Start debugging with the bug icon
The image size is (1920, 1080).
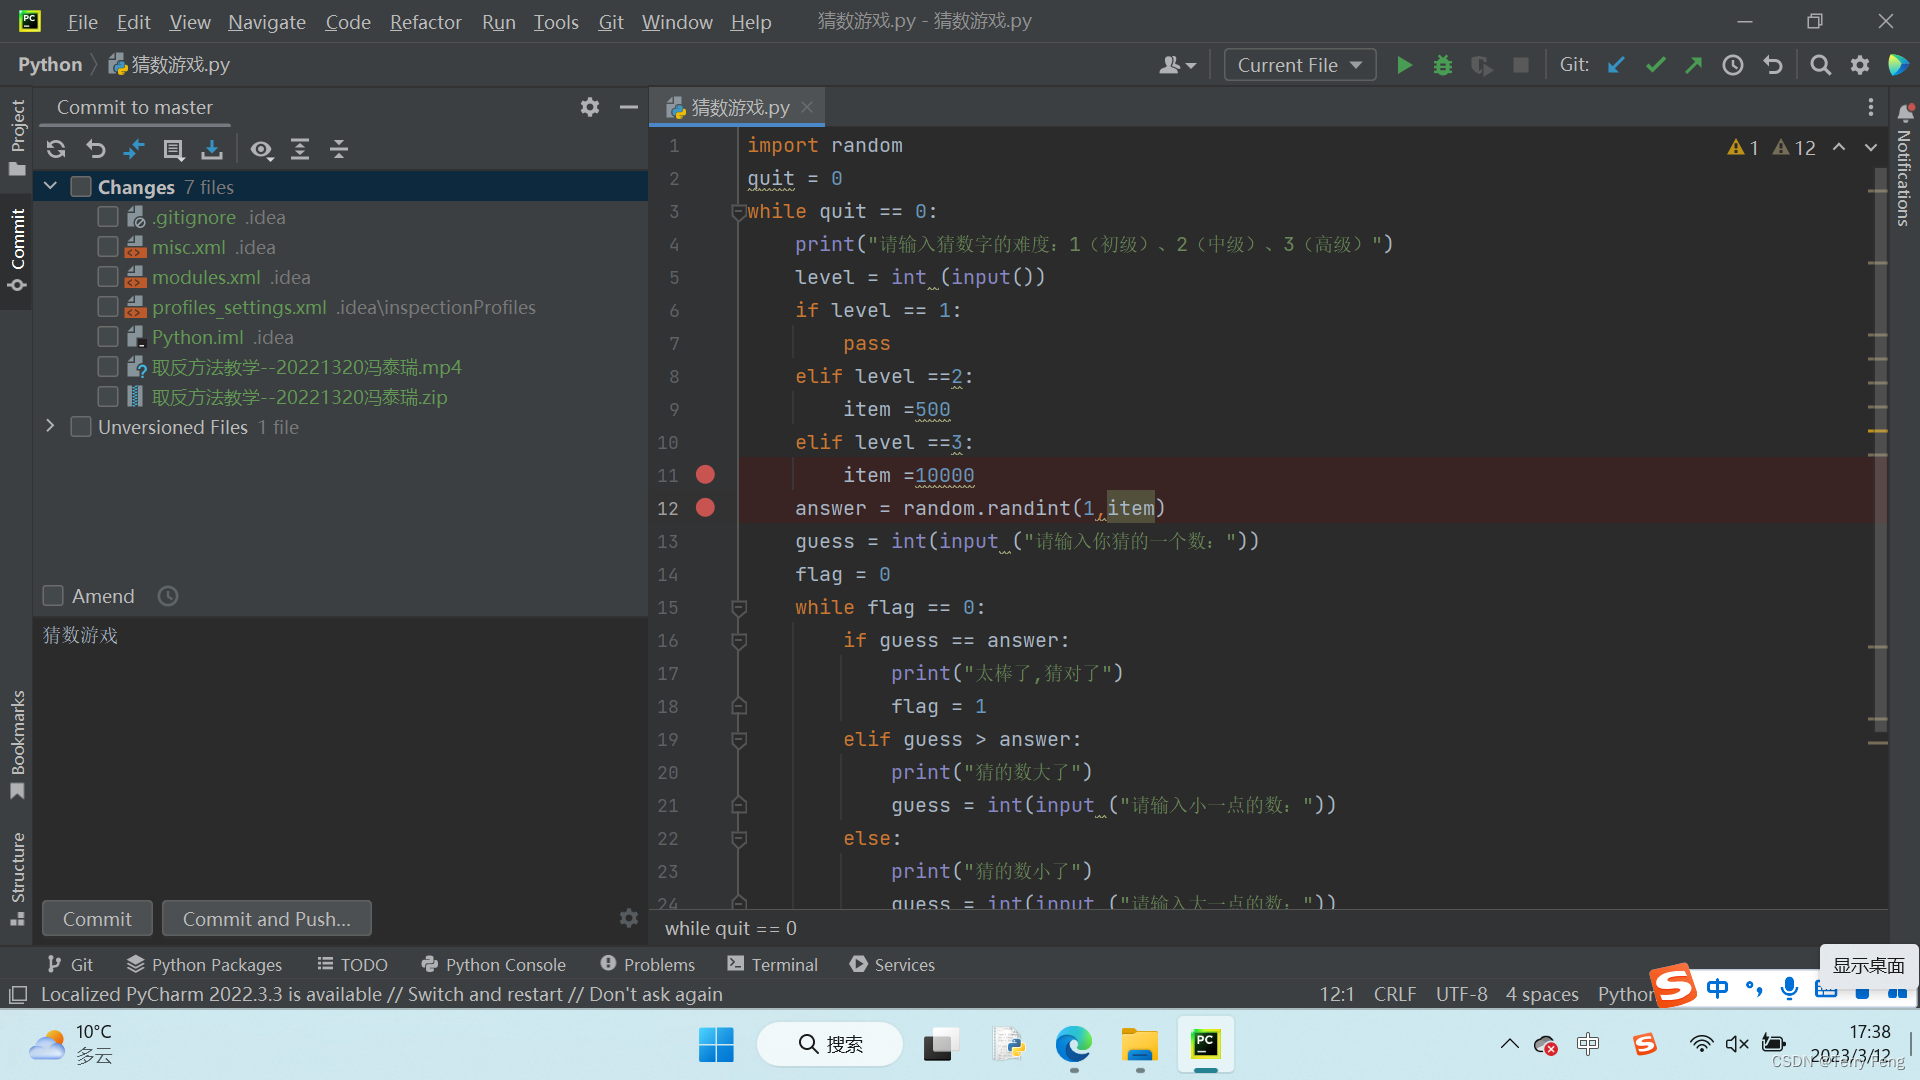click(x=1443, y=65)
